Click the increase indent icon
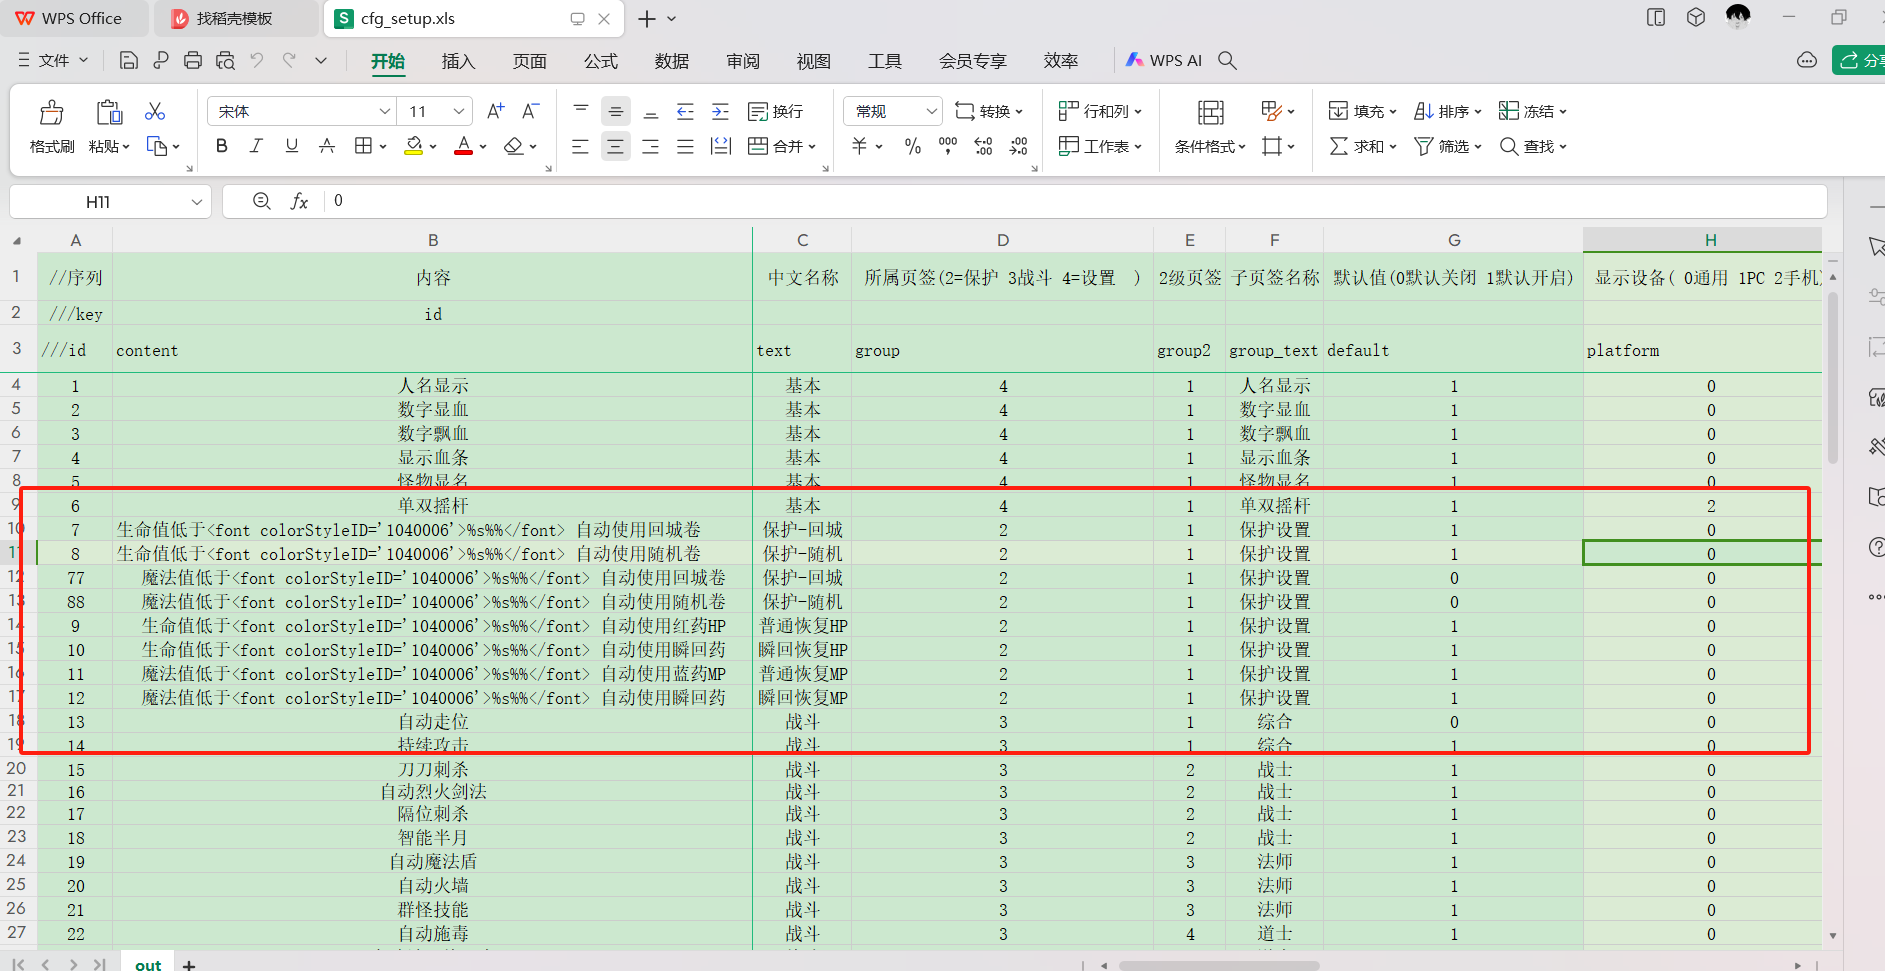Viewport: 1885px width, 971px height. click(x=720, y=111)
